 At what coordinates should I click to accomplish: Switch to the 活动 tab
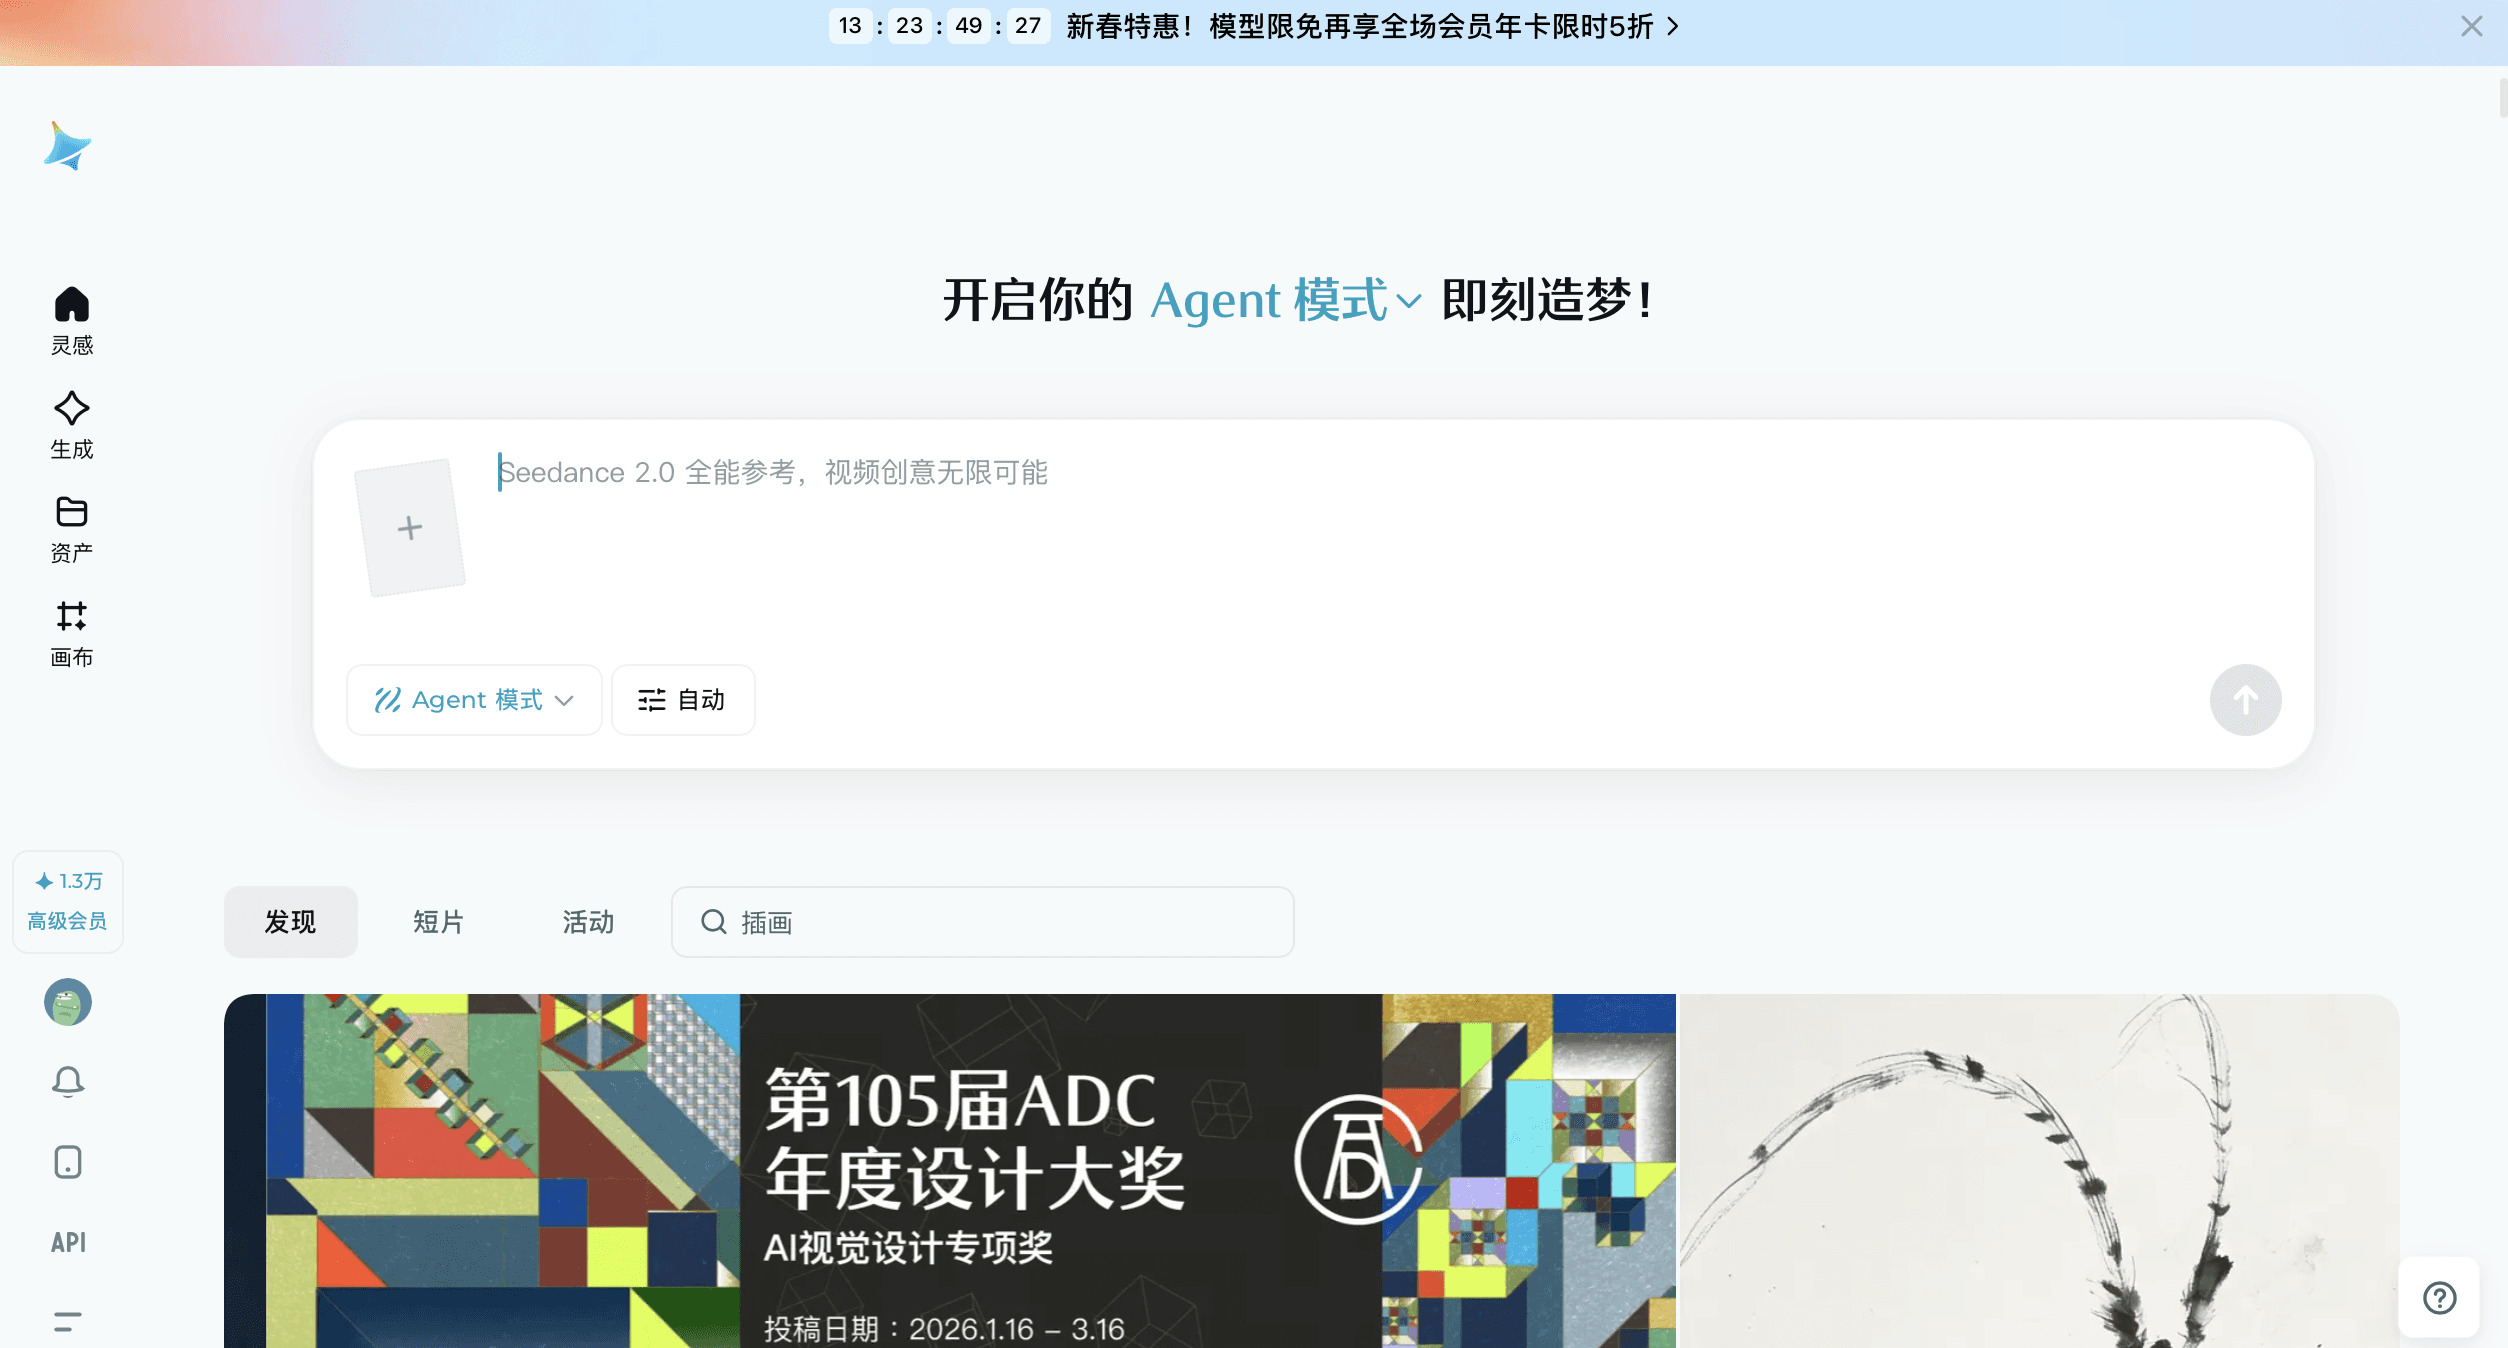coord(588,922)
